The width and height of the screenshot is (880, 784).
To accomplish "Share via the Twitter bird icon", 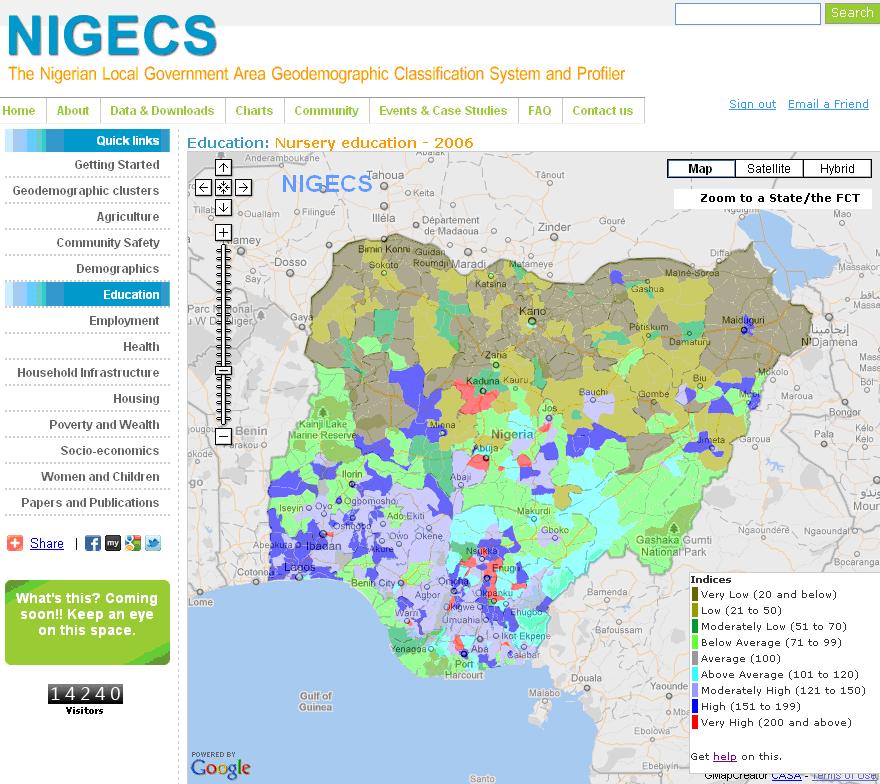I will point(153,543).
